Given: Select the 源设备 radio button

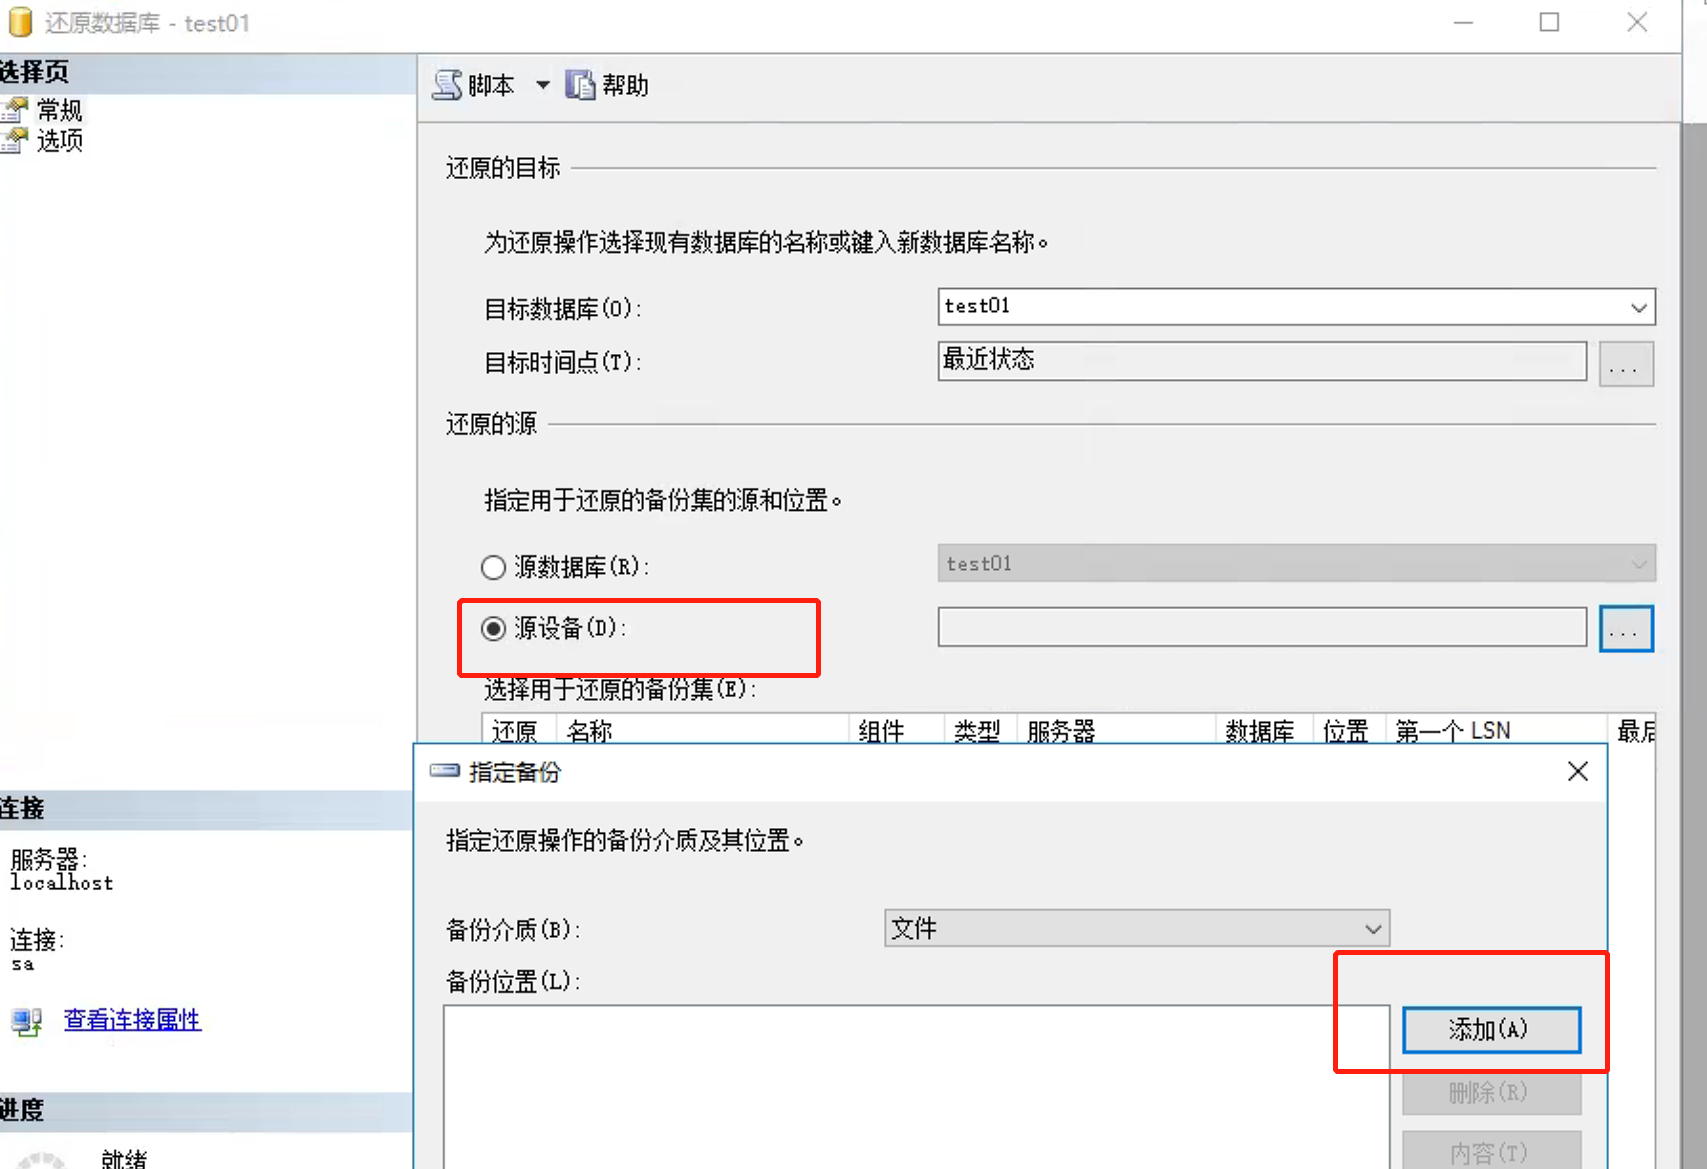Looking at the screenshot, I should coord(493,629).
